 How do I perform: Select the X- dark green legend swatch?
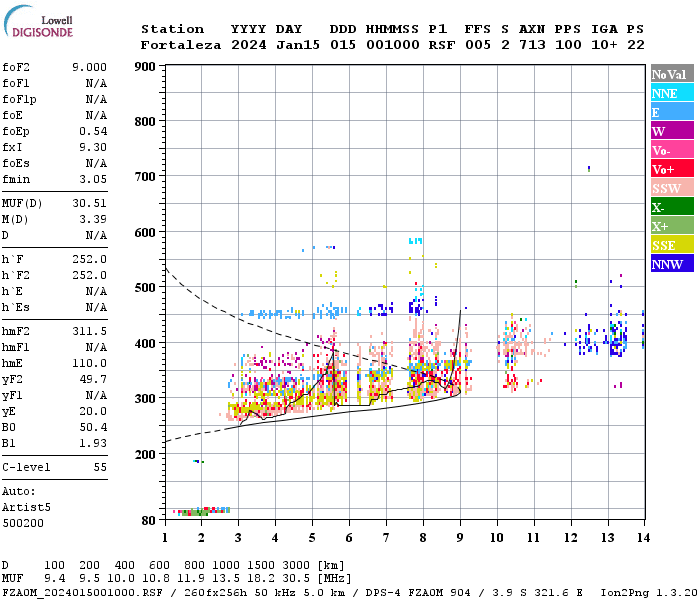coord(672,207)
